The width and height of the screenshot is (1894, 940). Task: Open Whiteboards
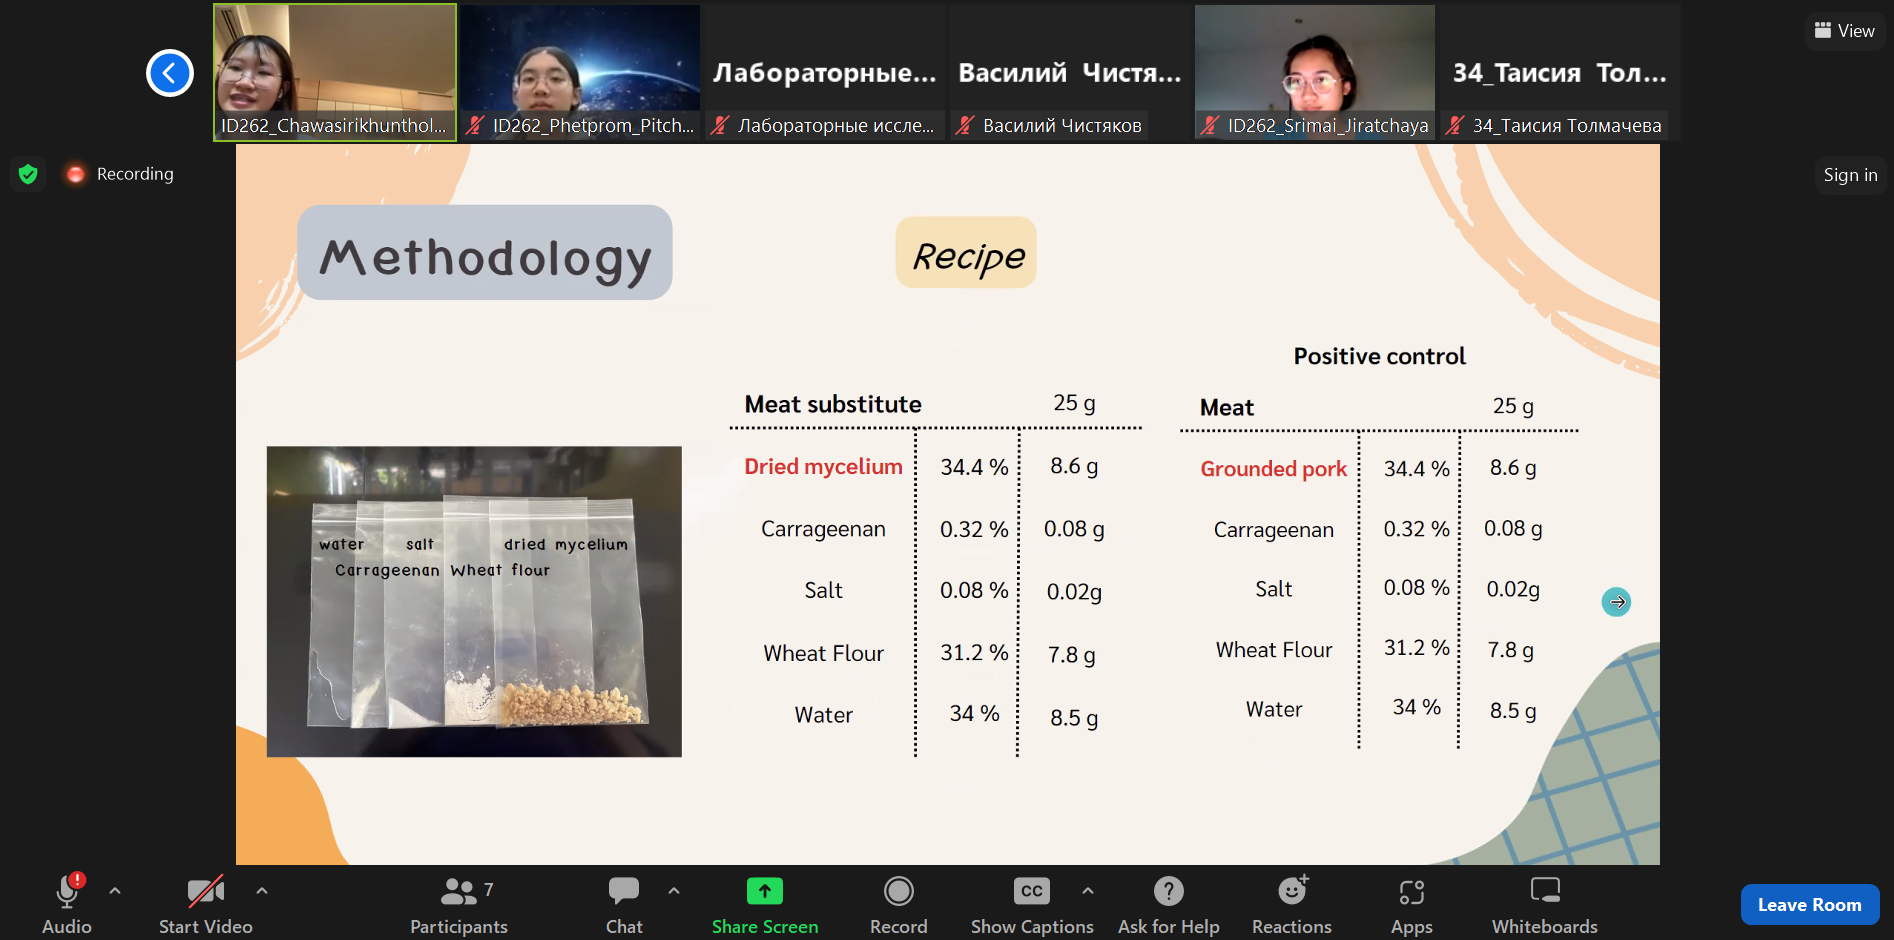(1544, 904)
